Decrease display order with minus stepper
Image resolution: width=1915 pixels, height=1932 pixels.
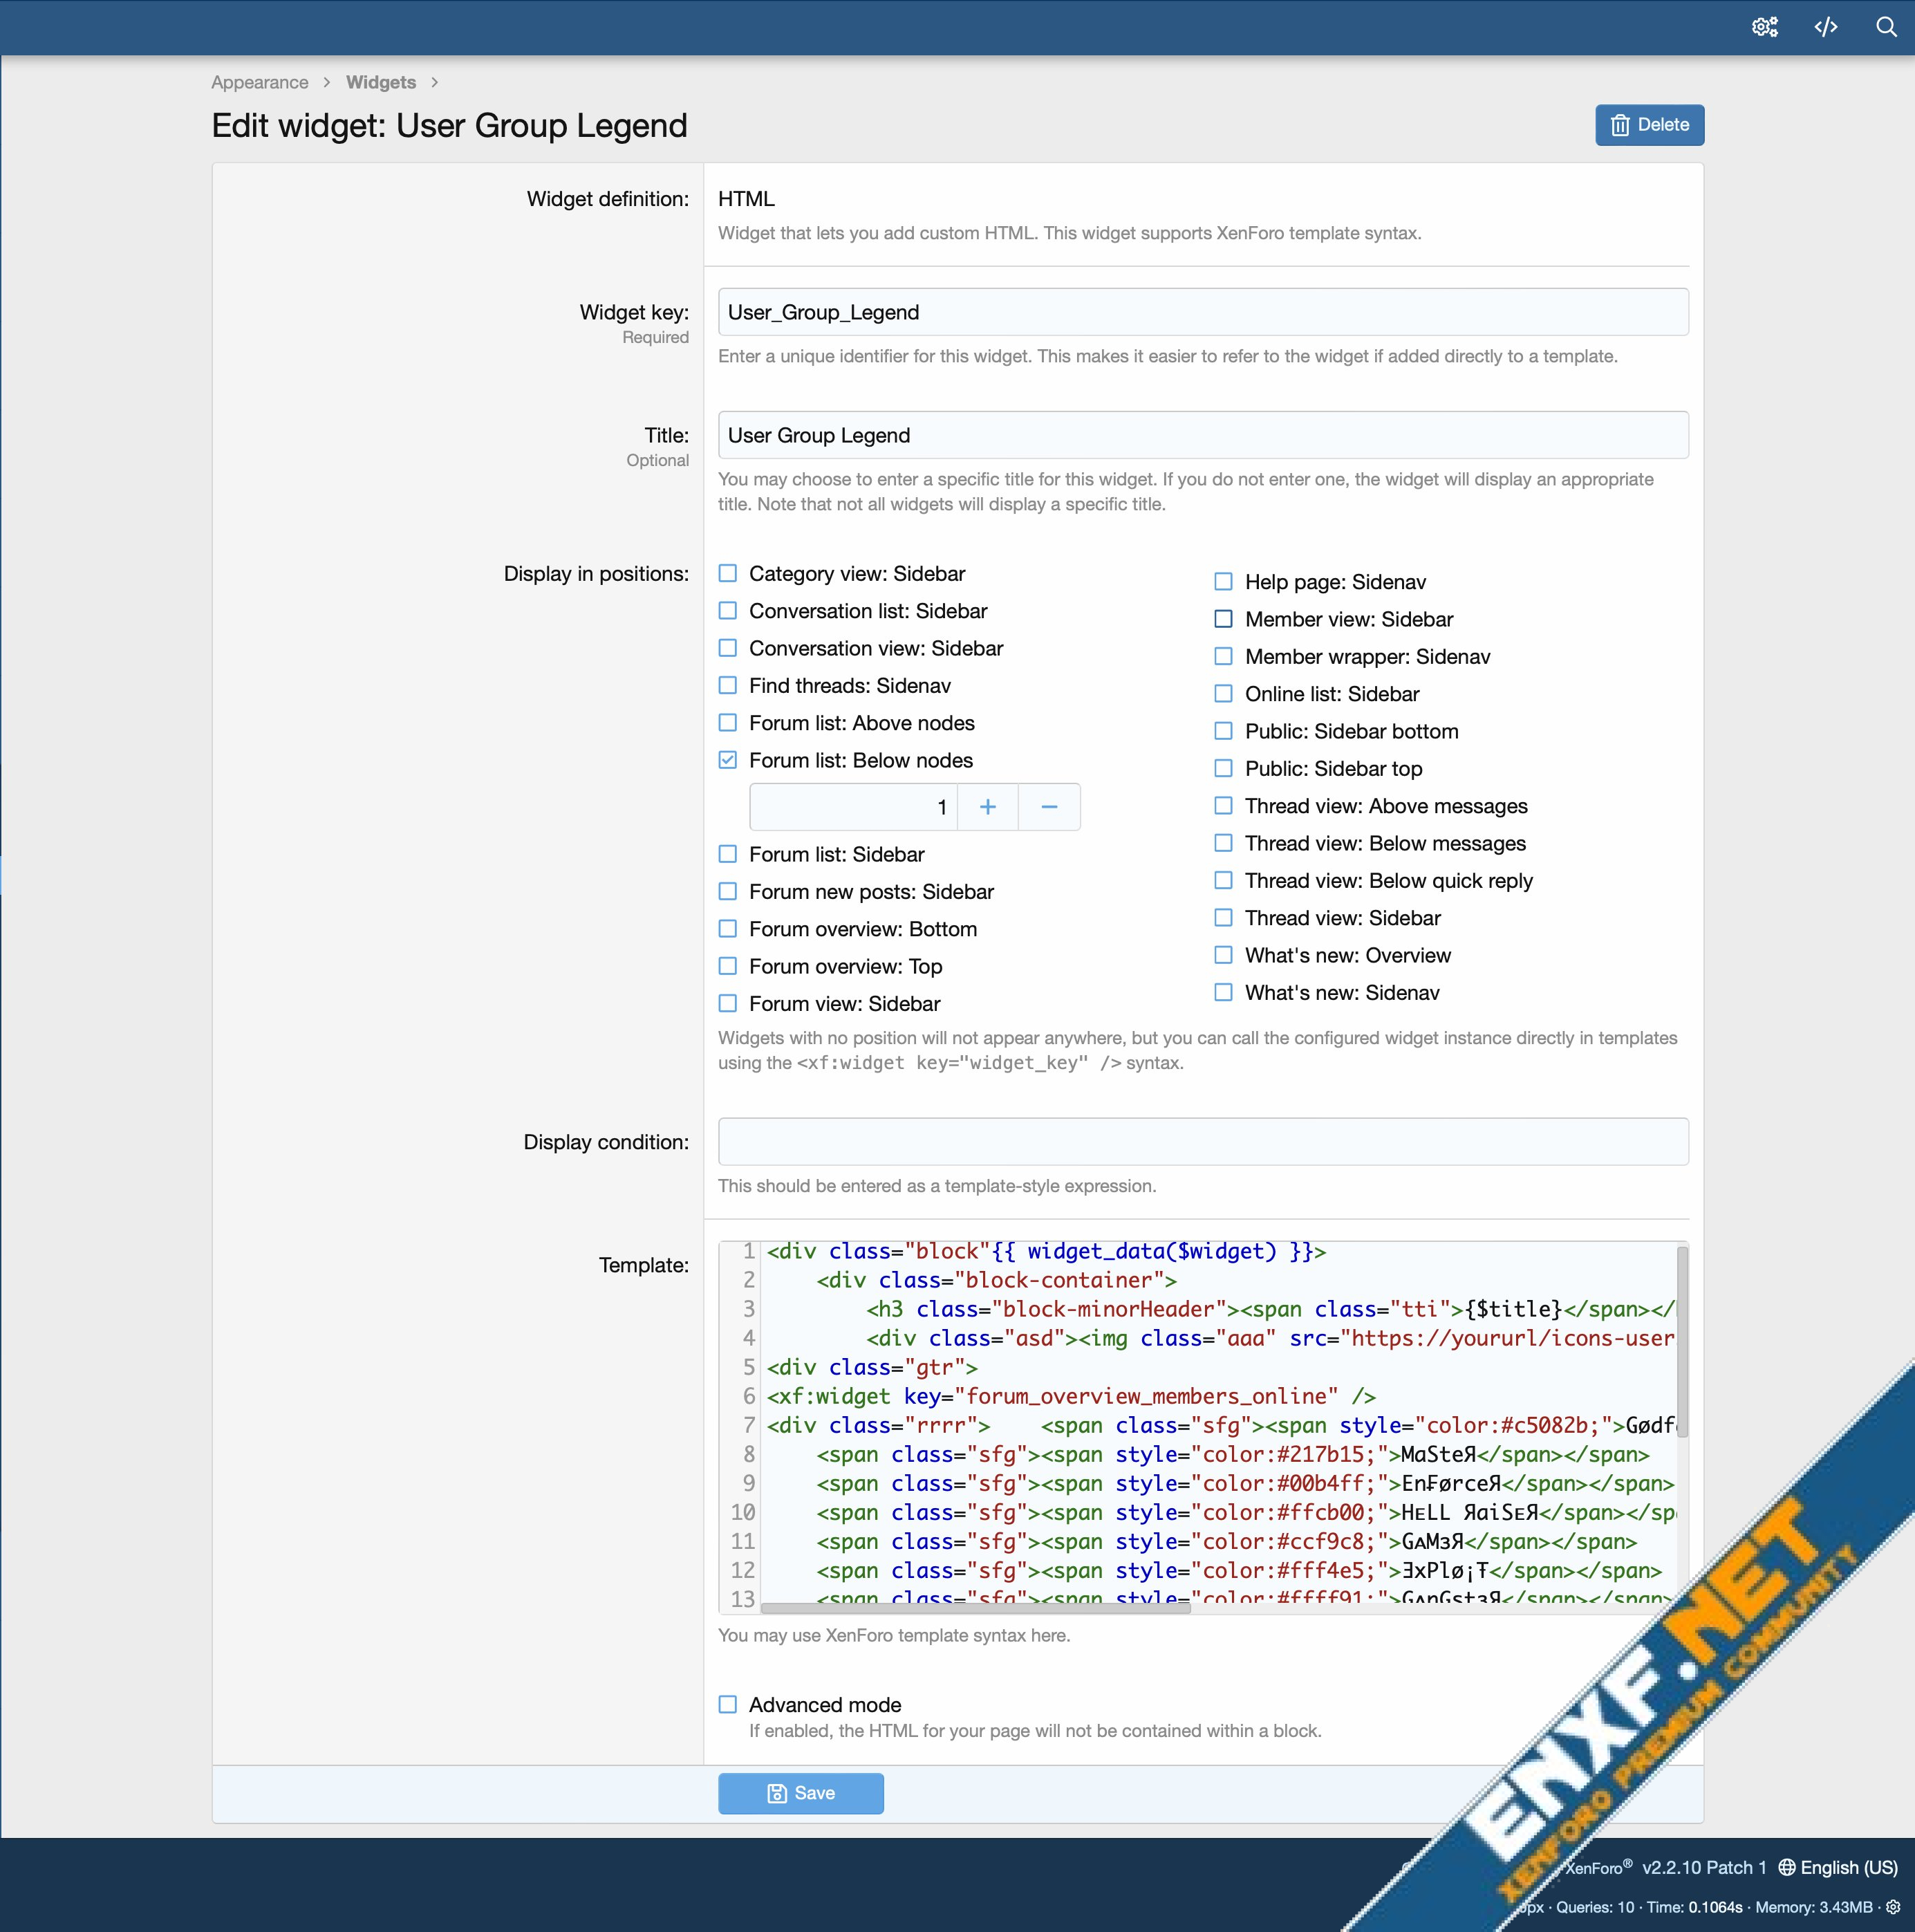click(x=1049, y=807)
